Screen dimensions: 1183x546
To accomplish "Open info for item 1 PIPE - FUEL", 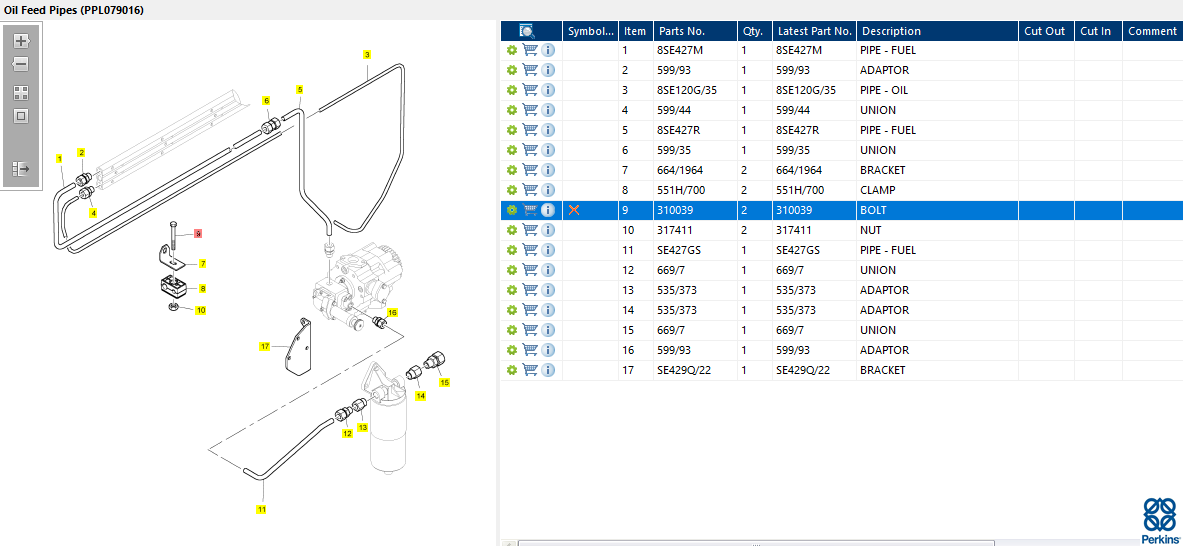I will pos(548,50).
